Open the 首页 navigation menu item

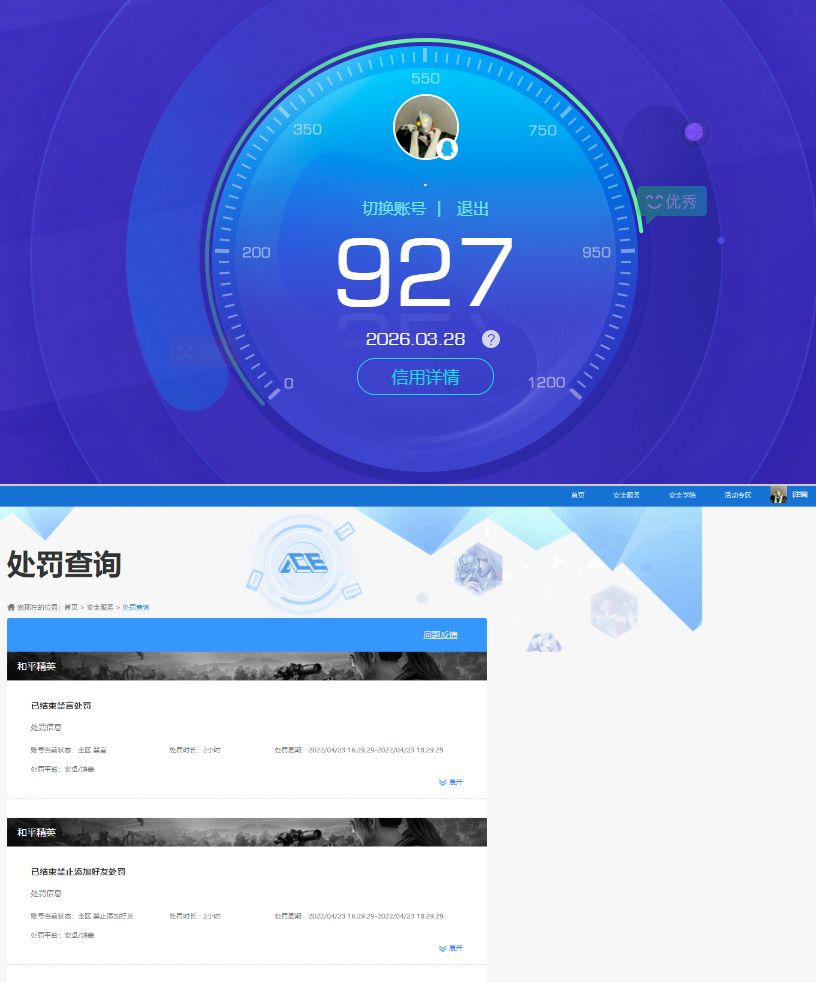coord(576,494)
